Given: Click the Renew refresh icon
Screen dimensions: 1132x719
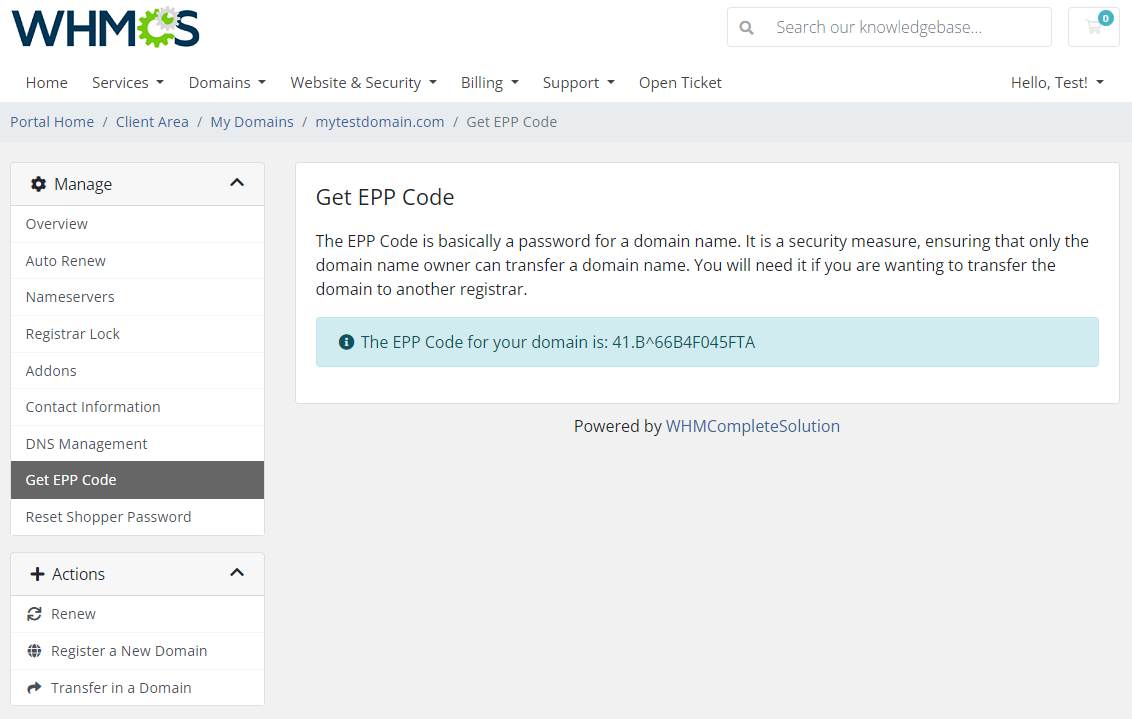Looking at the screenshot, I should (35, 614).
